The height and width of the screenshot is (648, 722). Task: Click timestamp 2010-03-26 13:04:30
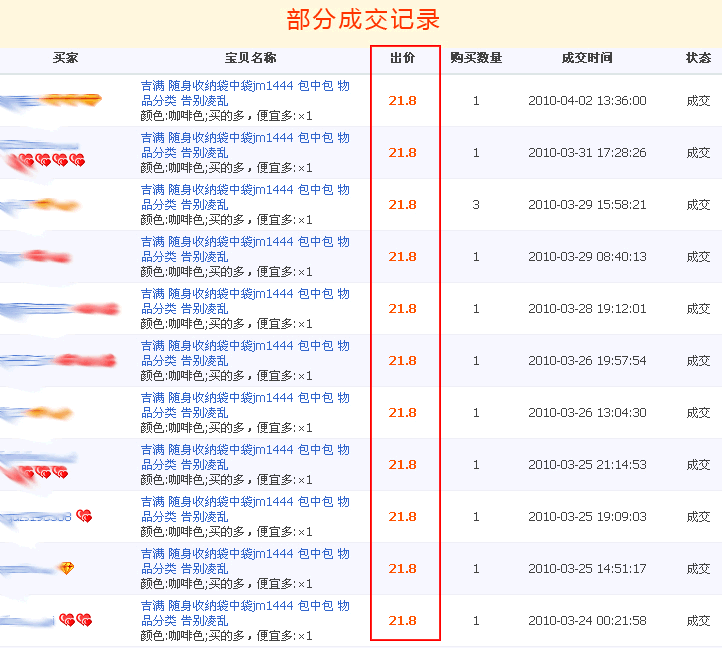(587, 413)
